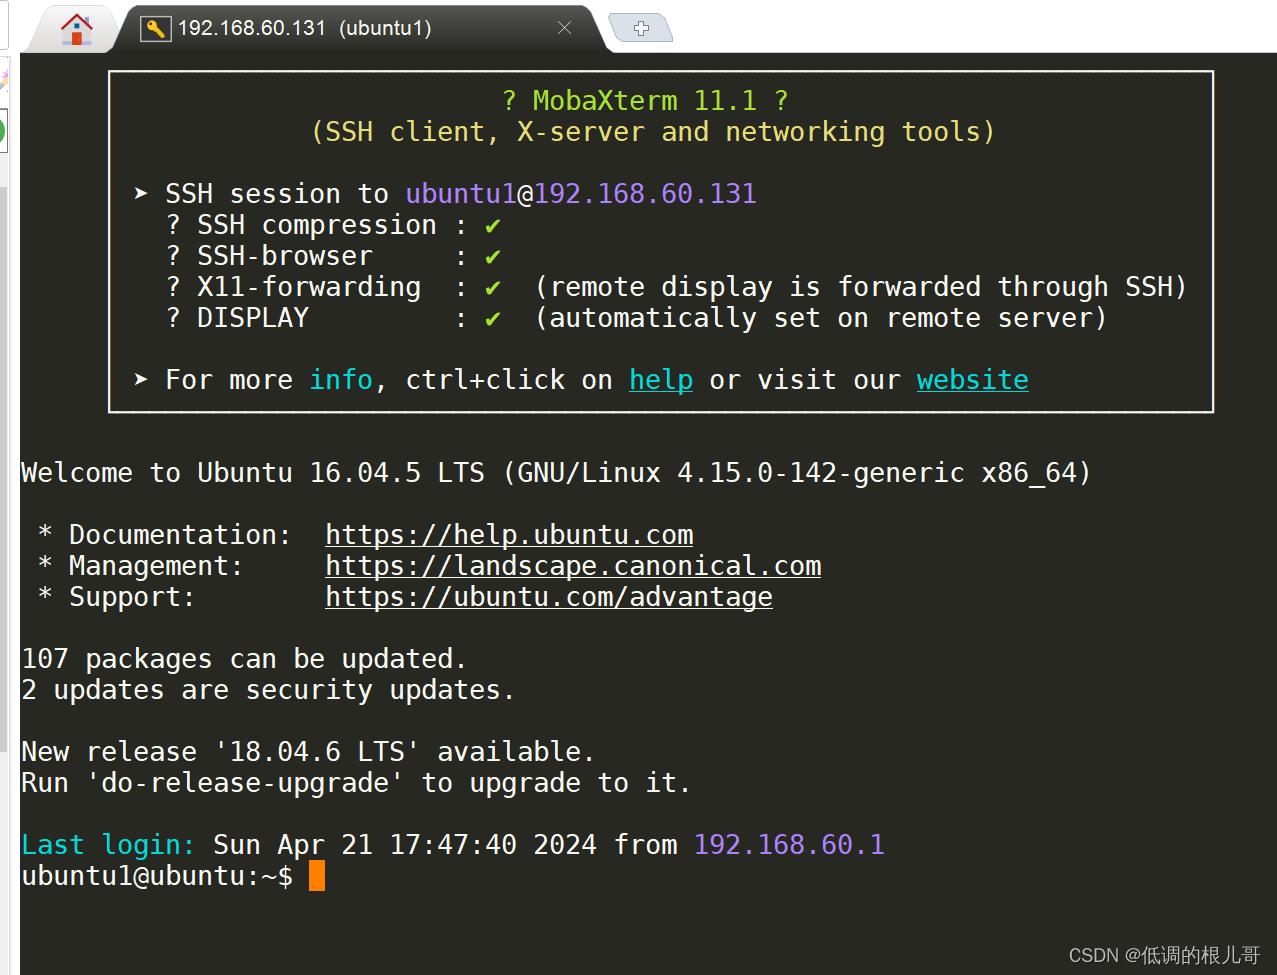Open https://landscape.canonical.com management link
Image resolution: width=1277 pixels, height=975 pixels.
pos(573,566)
